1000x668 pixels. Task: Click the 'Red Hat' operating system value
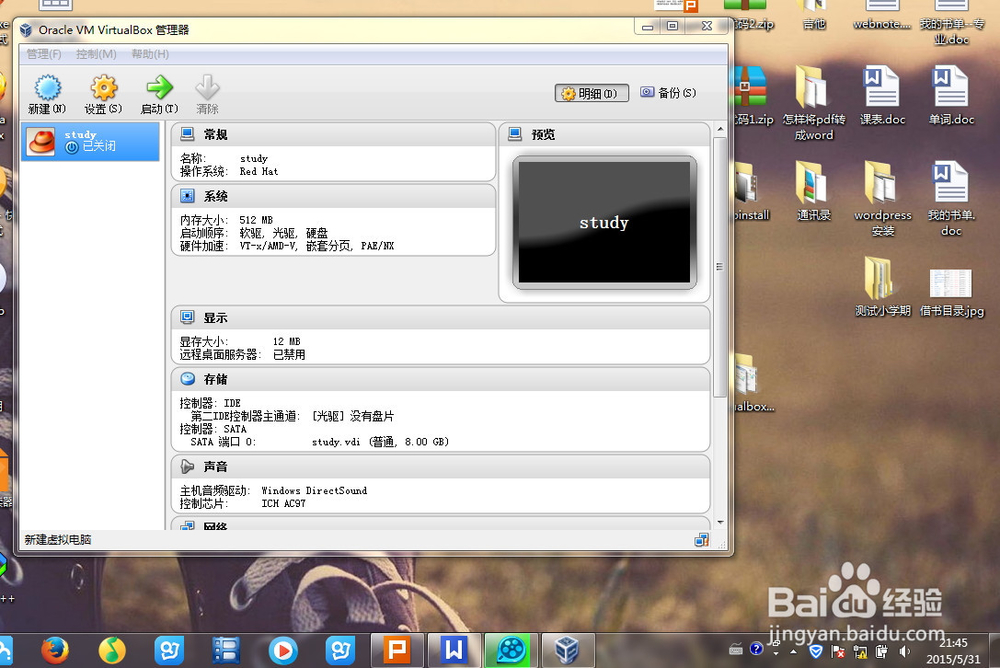tap(258, 172)
